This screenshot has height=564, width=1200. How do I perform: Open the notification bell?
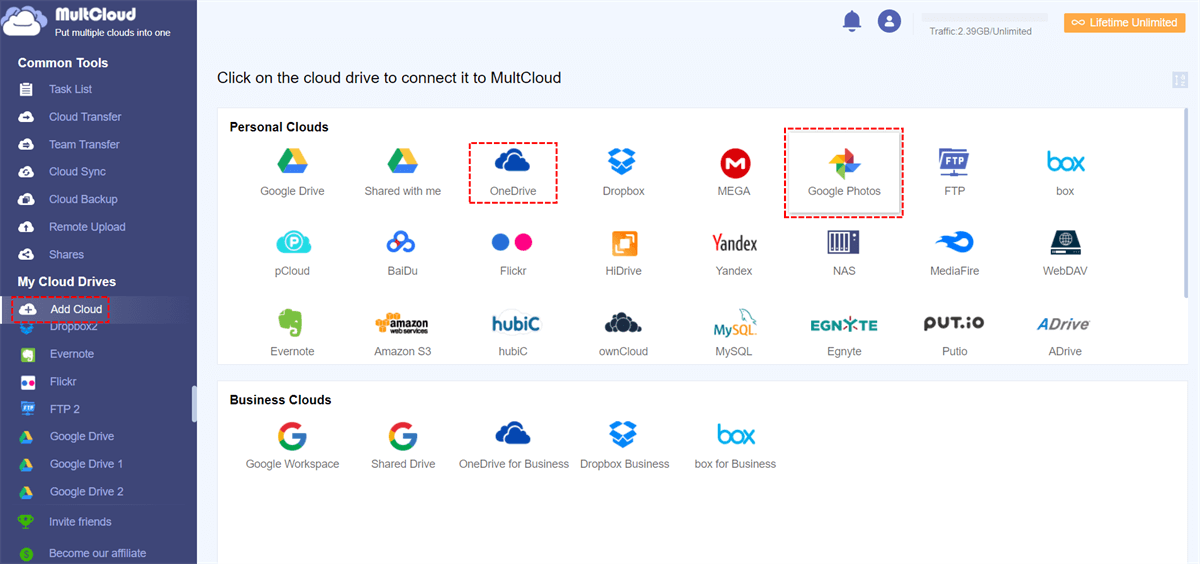[x=852, y=20]
